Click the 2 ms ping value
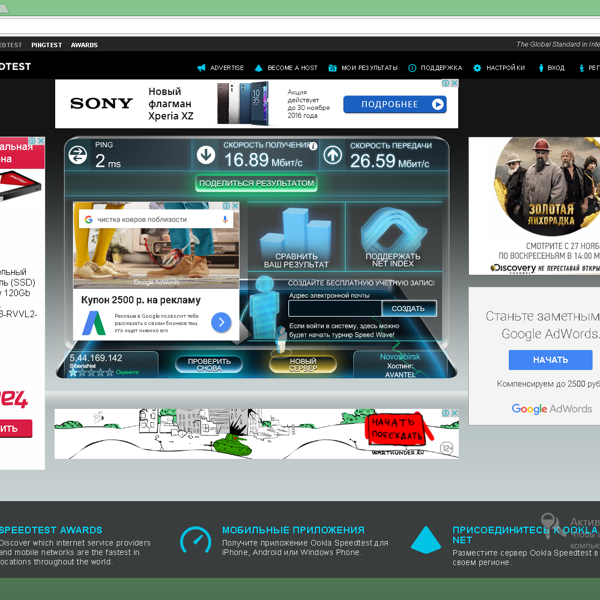Viewport: 600px width, 600px height. tap(108, 161)
